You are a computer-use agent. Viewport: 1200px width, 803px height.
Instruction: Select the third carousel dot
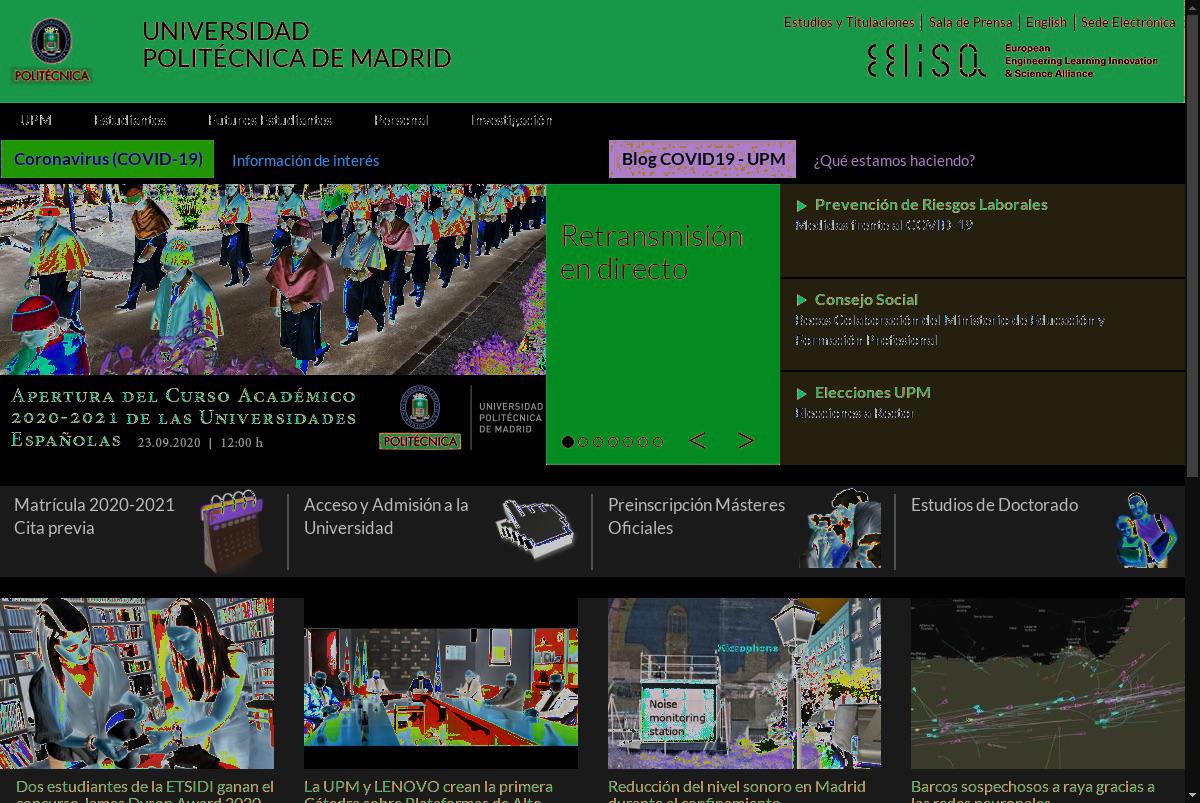598,442
